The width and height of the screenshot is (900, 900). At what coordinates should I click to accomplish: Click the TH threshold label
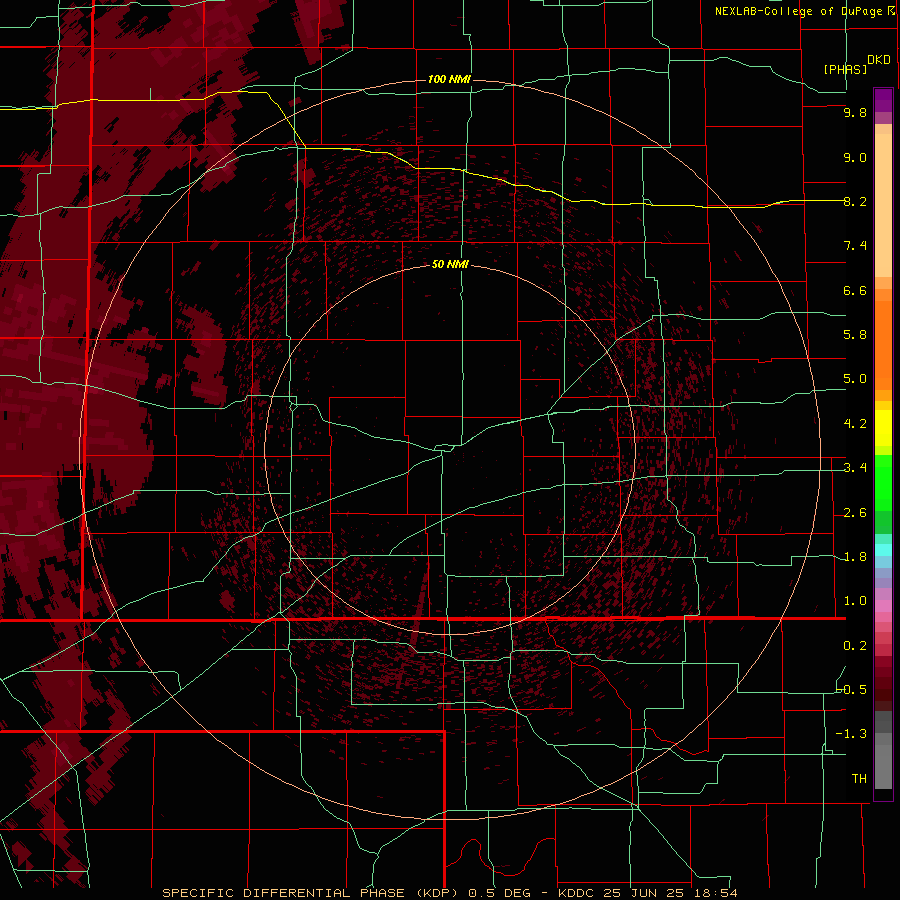point(859,779)
